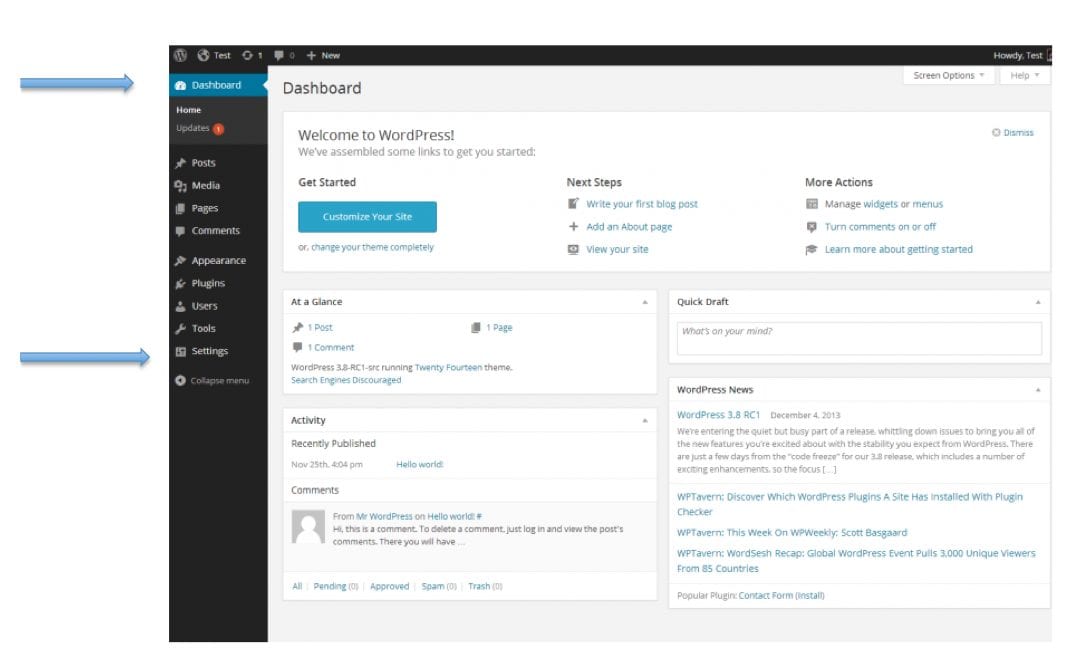Open the WPTavern Scott Basgaard news link
This screenshot has width=1077, height=662.
(x=792, y=533)
